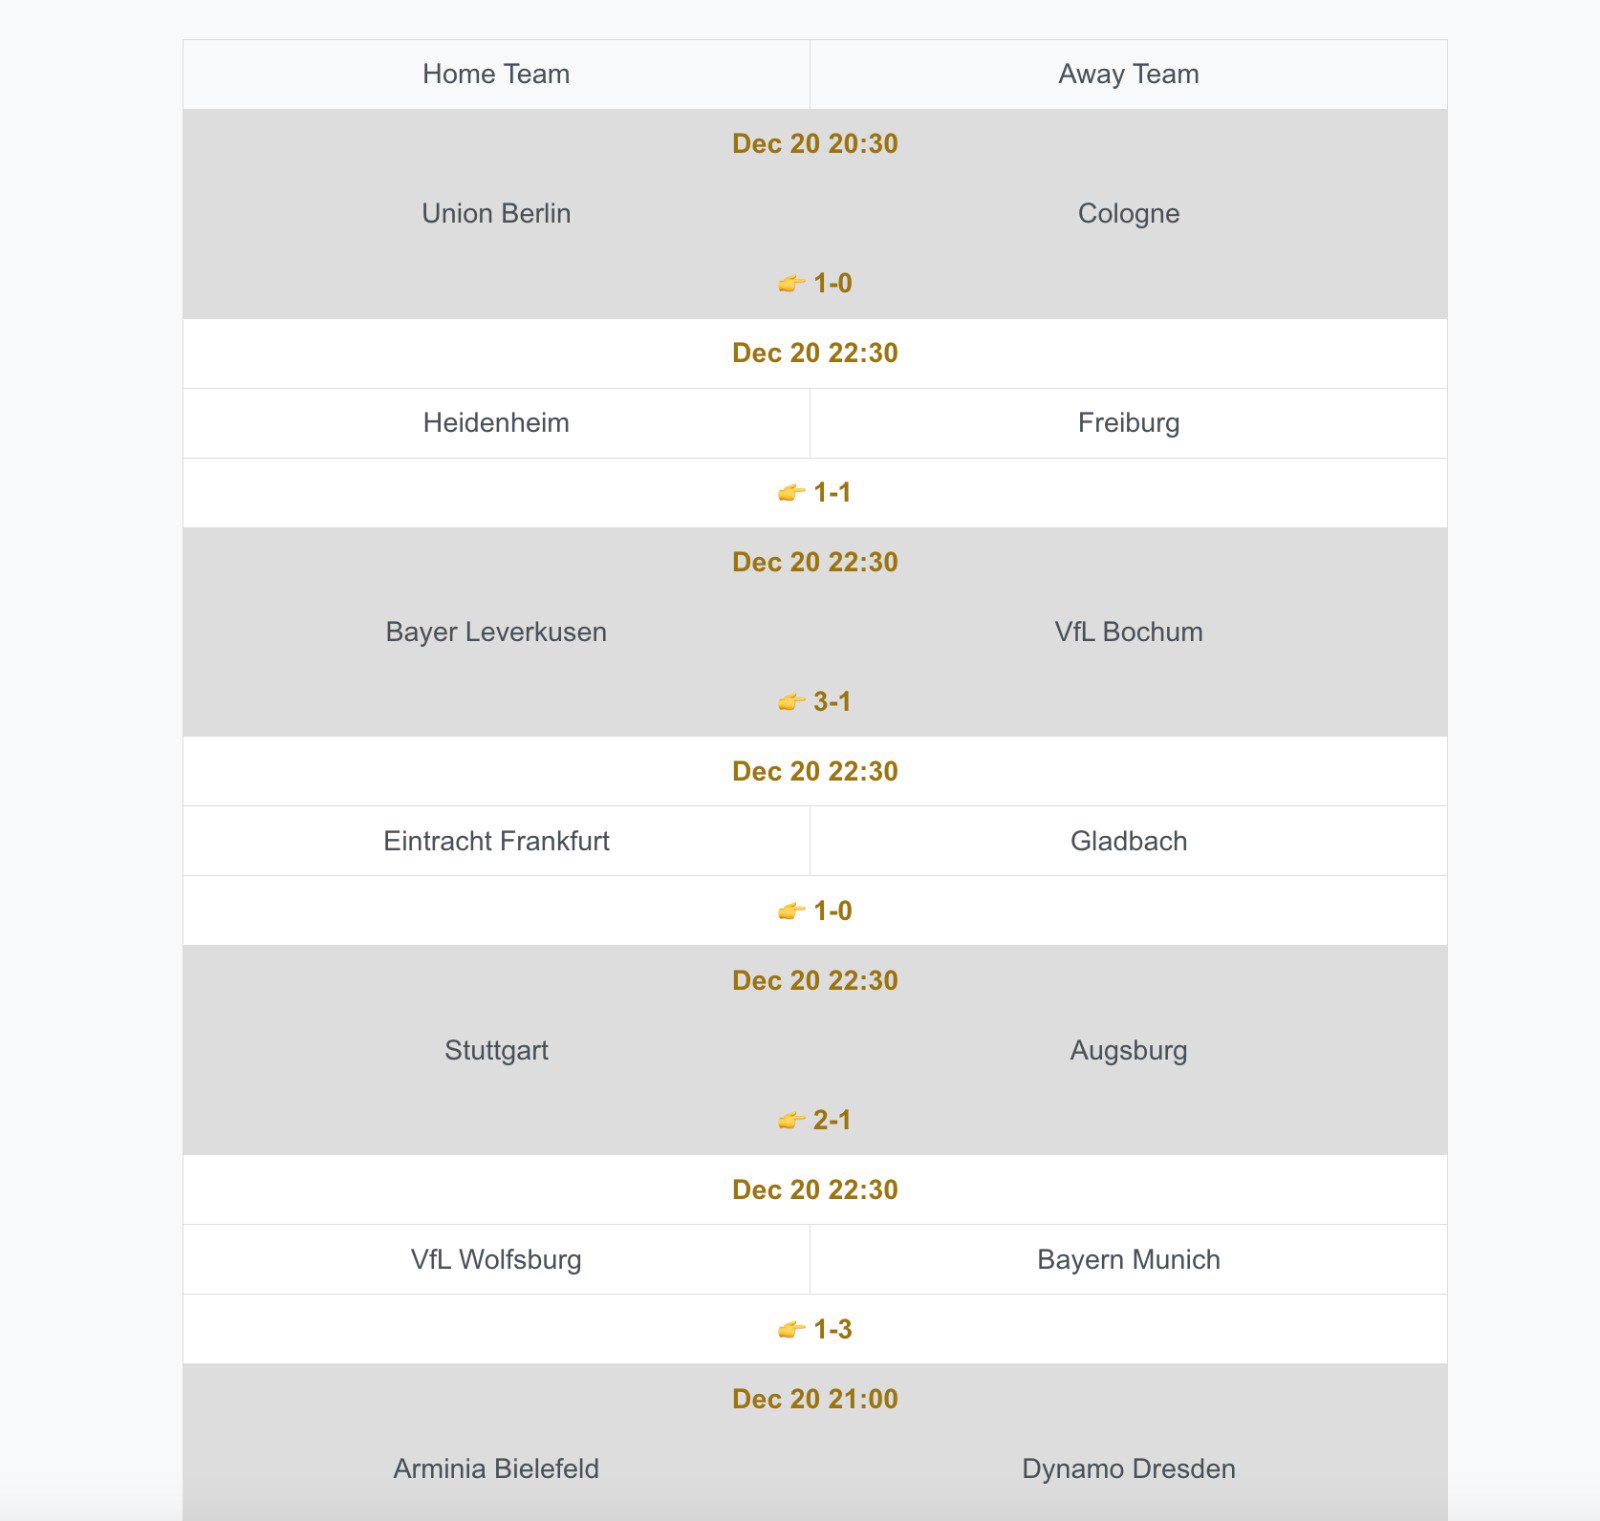
Task: Select the Stuttgart home team name
Action: (x=496, y=1050)
